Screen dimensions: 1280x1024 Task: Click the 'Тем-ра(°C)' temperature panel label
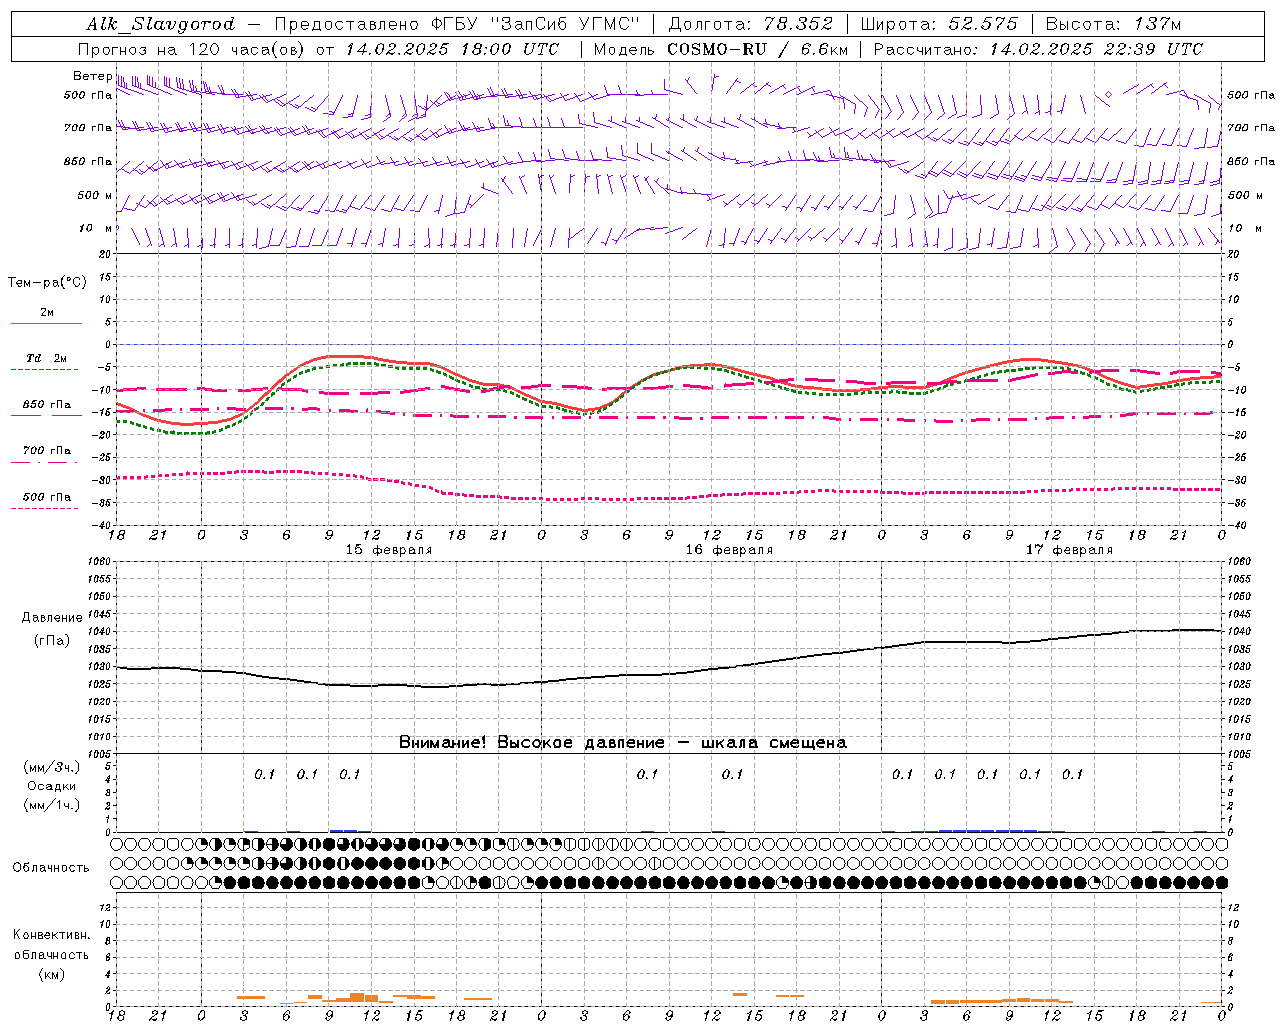coord(47,283)
